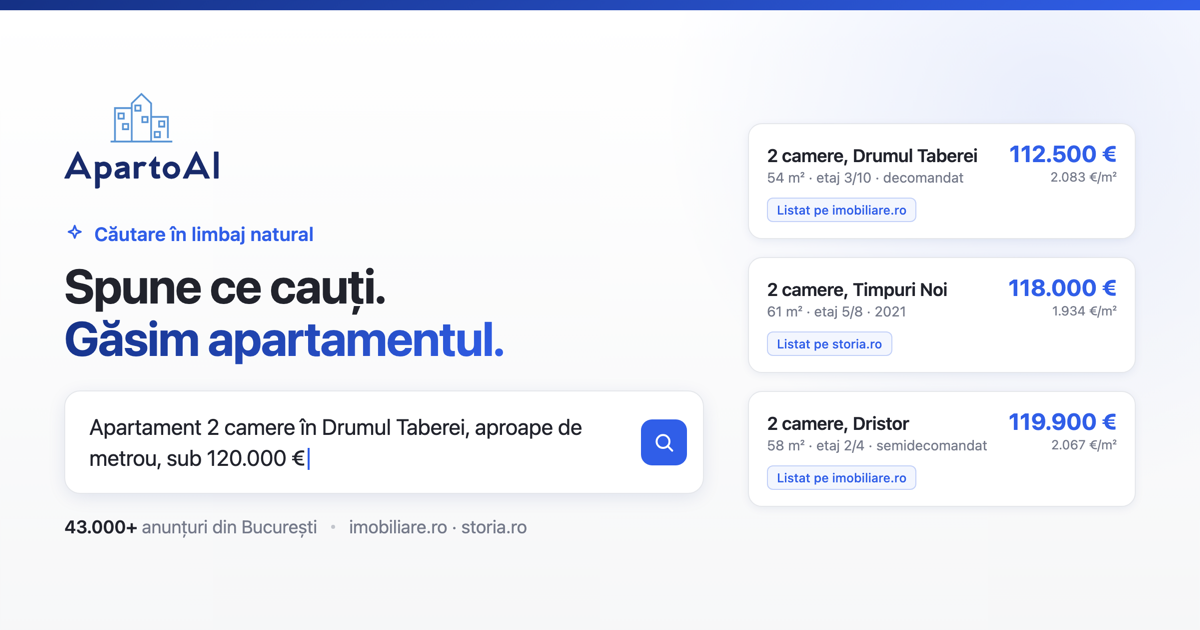Click the headline Găsim apartamentul.

(284, 340)
